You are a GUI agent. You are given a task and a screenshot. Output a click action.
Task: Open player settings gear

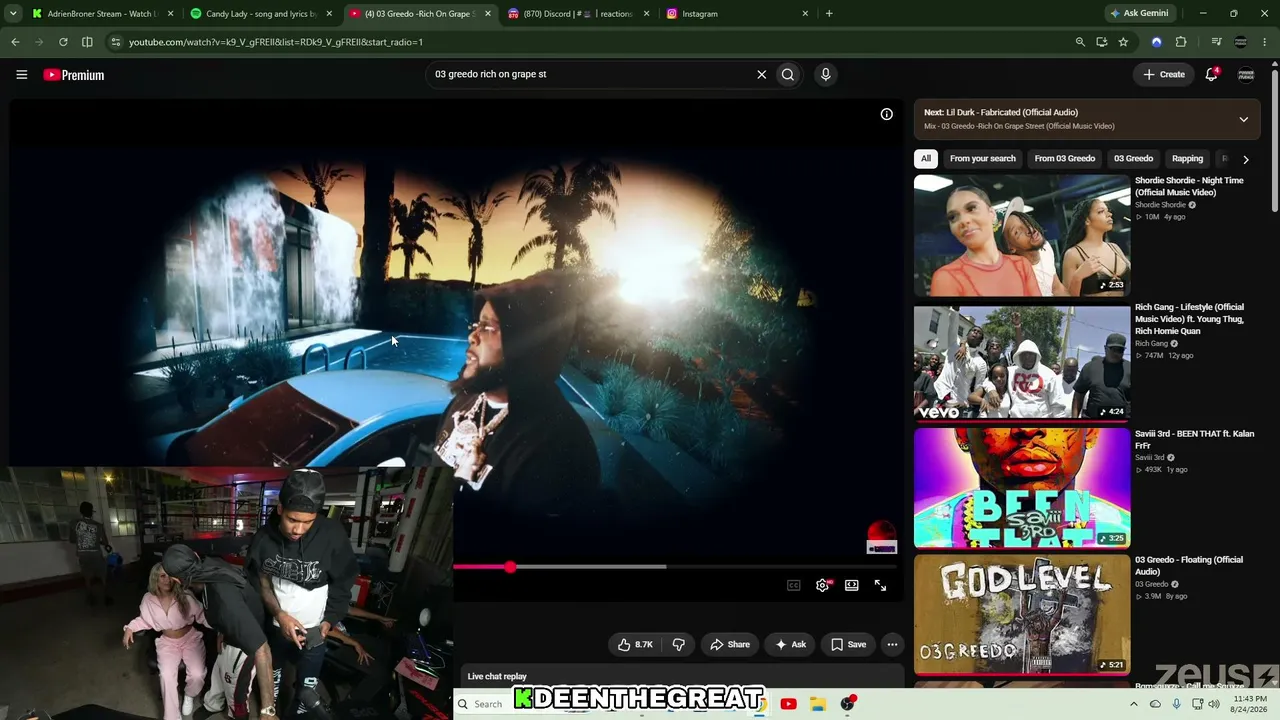coord(822,585)
